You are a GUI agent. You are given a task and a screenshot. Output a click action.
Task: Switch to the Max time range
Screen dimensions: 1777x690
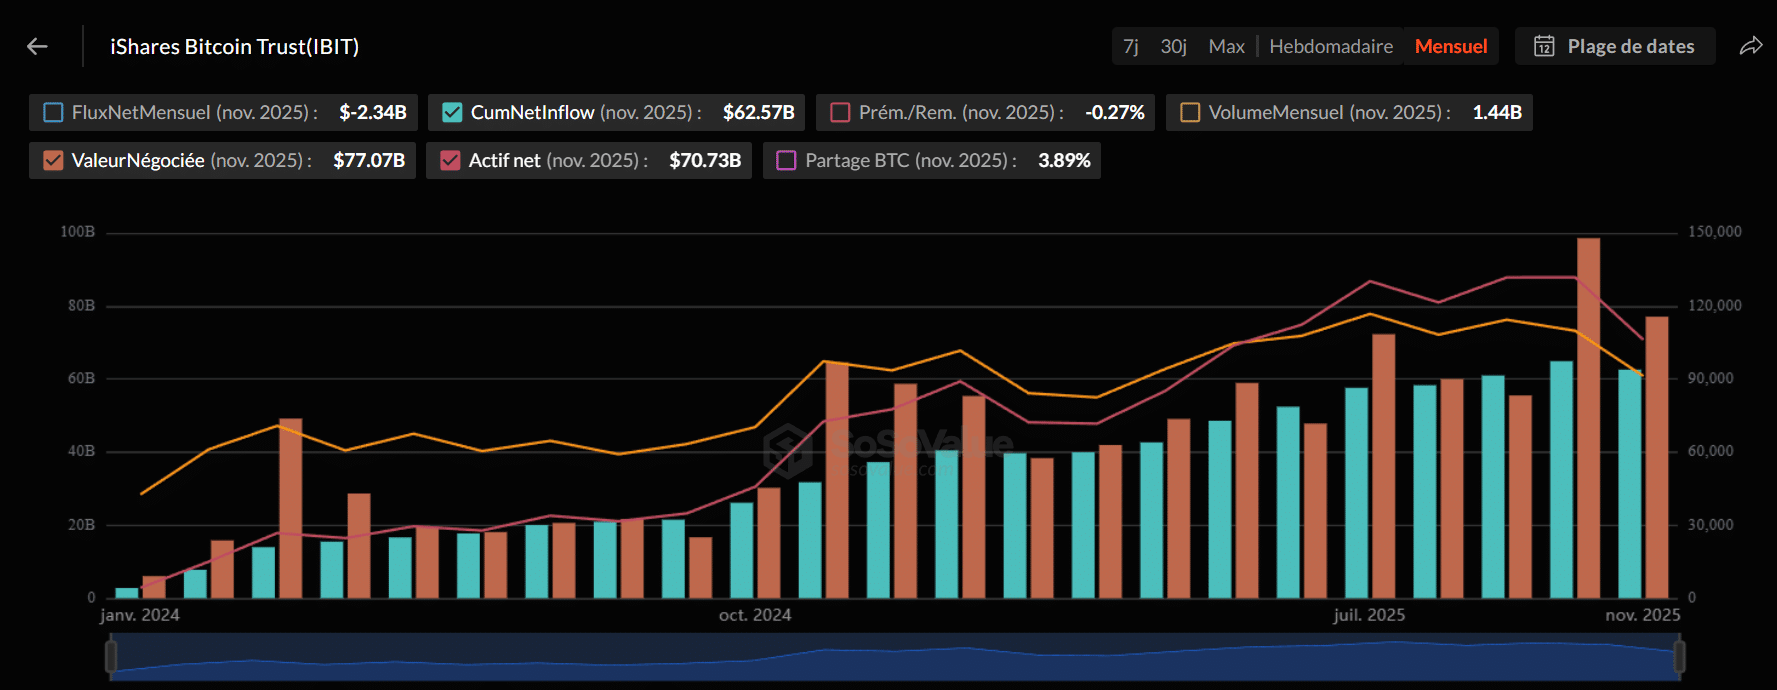click(1226, 46)
